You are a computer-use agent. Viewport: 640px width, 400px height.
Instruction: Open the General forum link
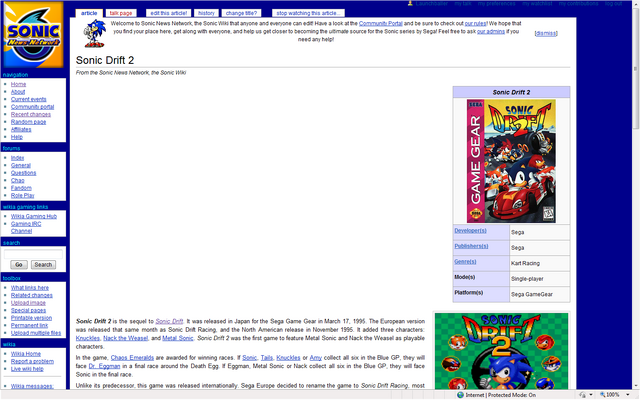(21, 165)
